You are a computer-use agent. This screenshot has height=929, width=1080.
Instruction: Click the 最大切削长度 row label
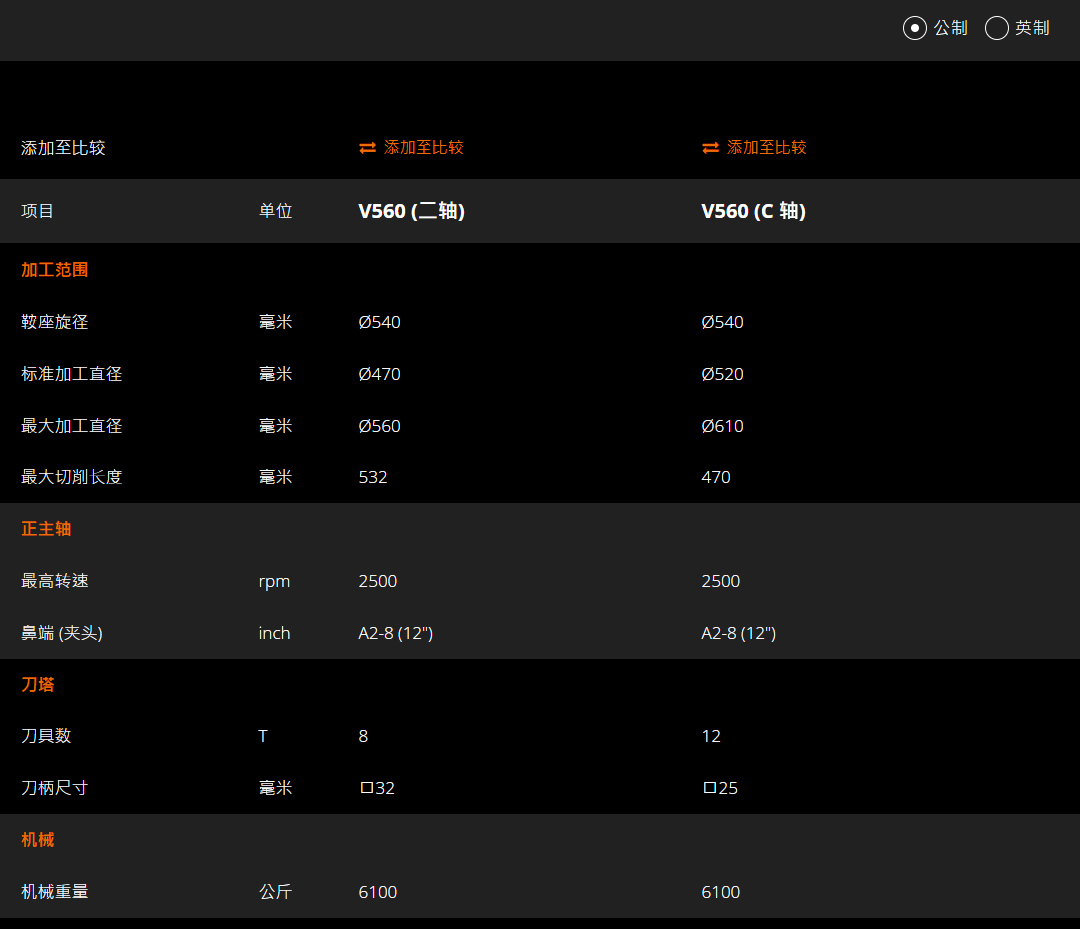[71, 477]
